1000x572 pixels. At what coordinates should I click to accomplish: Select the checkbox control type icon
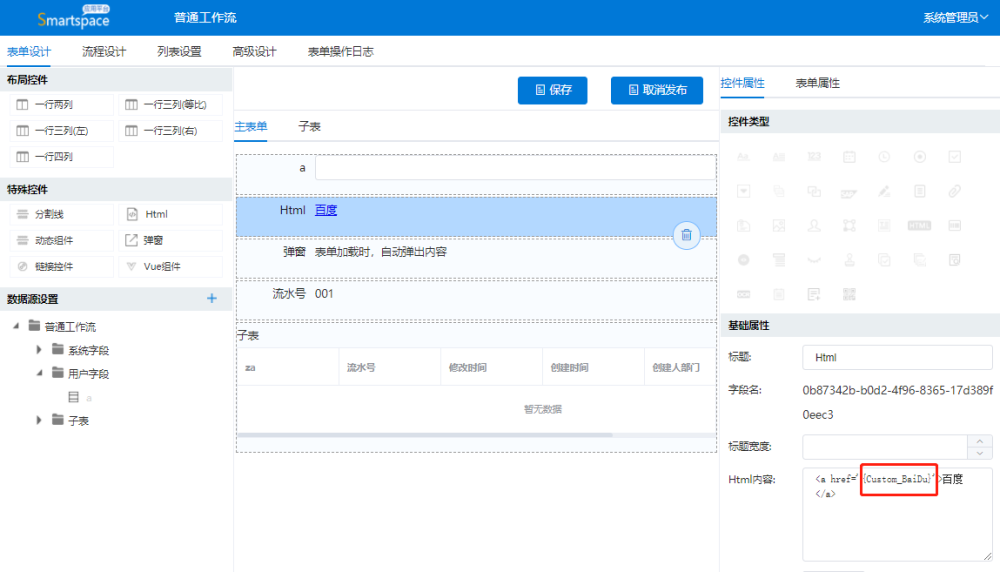[x=954, y=157]
